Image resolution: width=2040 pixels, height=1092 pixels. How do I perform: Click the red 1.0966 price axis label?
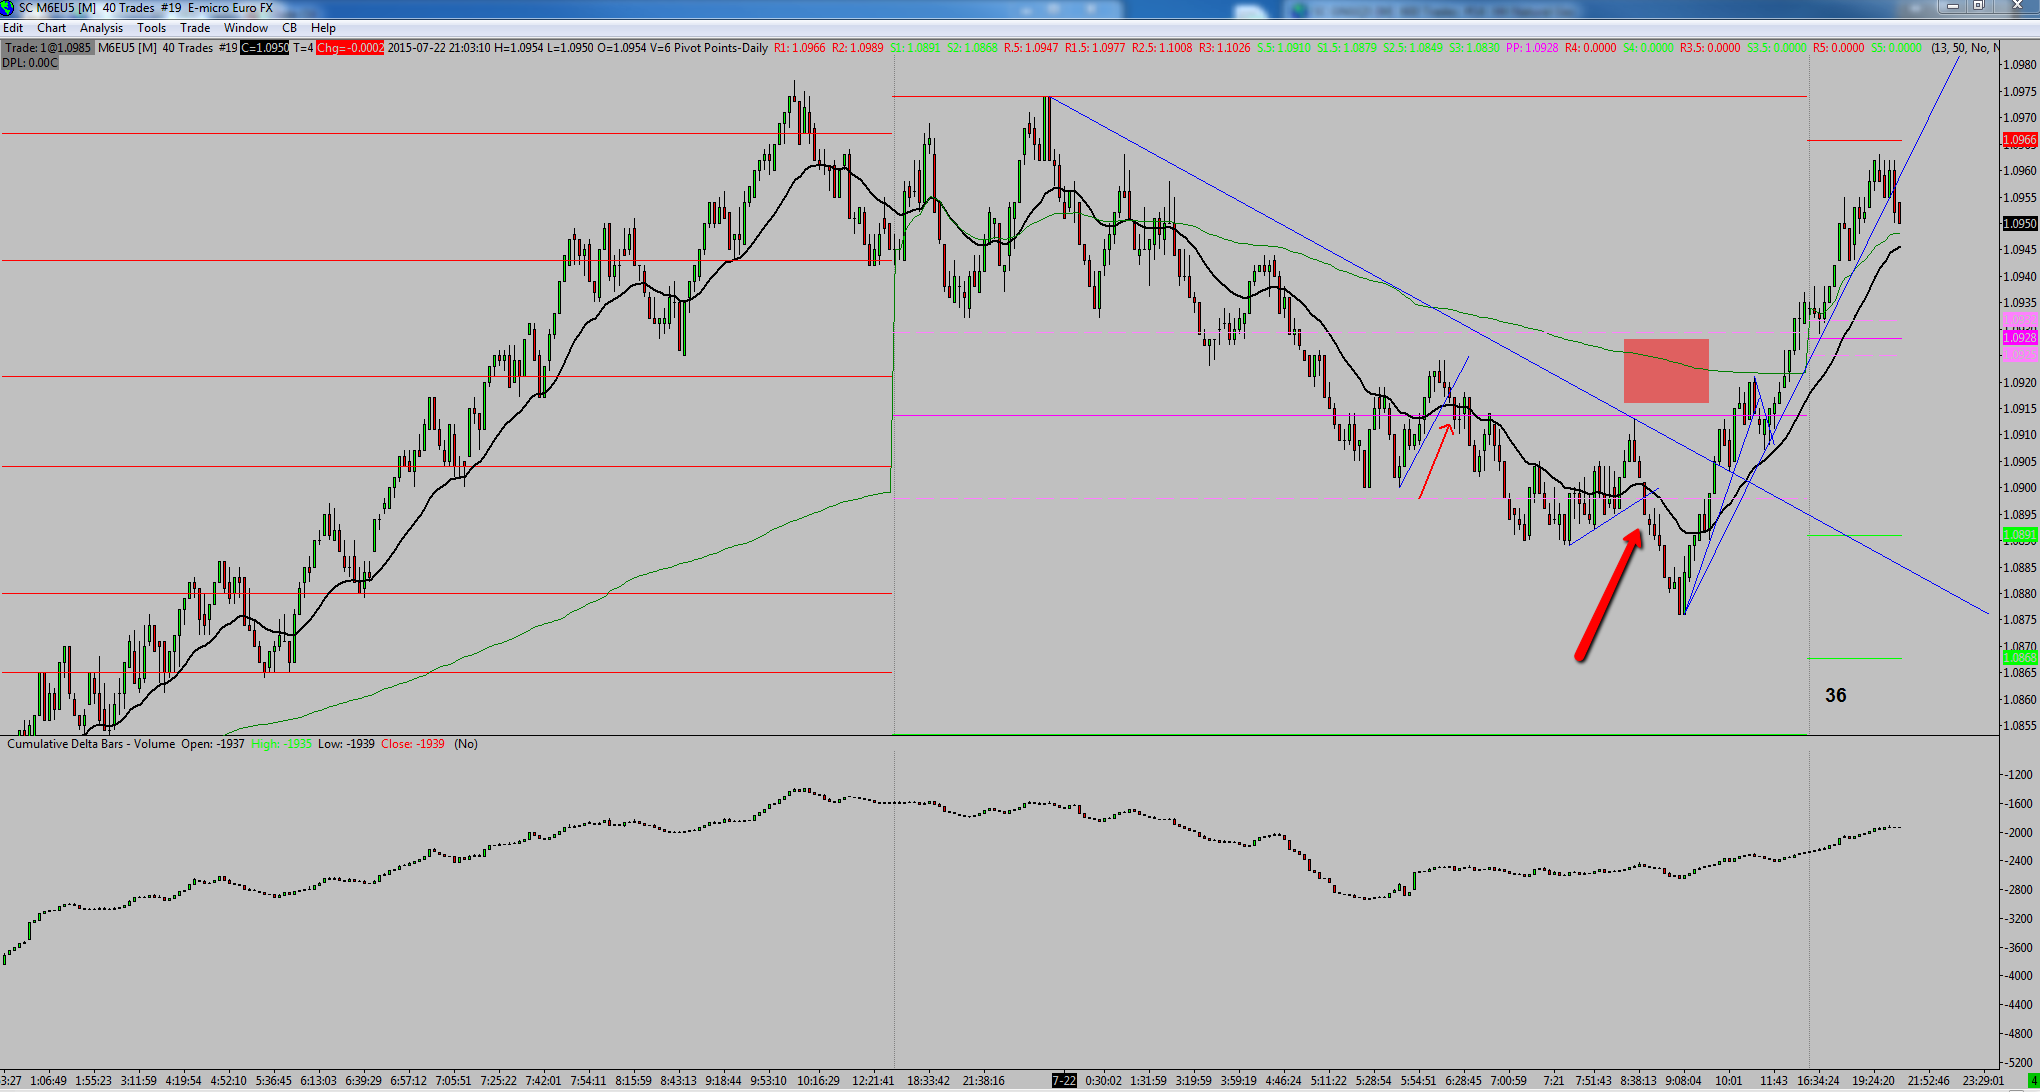pyautogui.click(x=2020, y=141)
